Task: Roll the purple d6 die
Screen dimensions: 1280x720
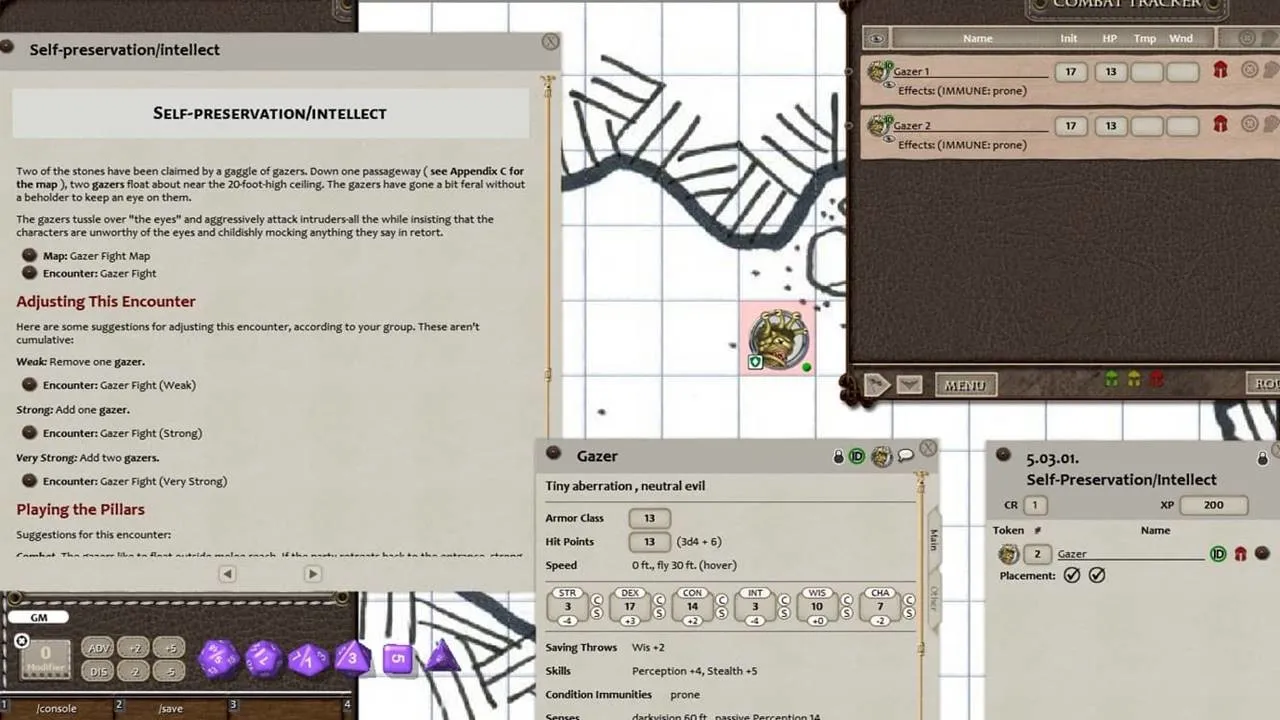Action: pyautogui.click(x=397, y=658)
